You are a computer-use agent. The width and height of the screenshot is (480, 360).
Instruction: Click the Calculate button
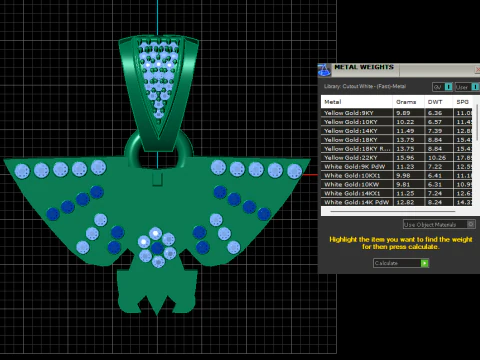click(x=401, y=263)
